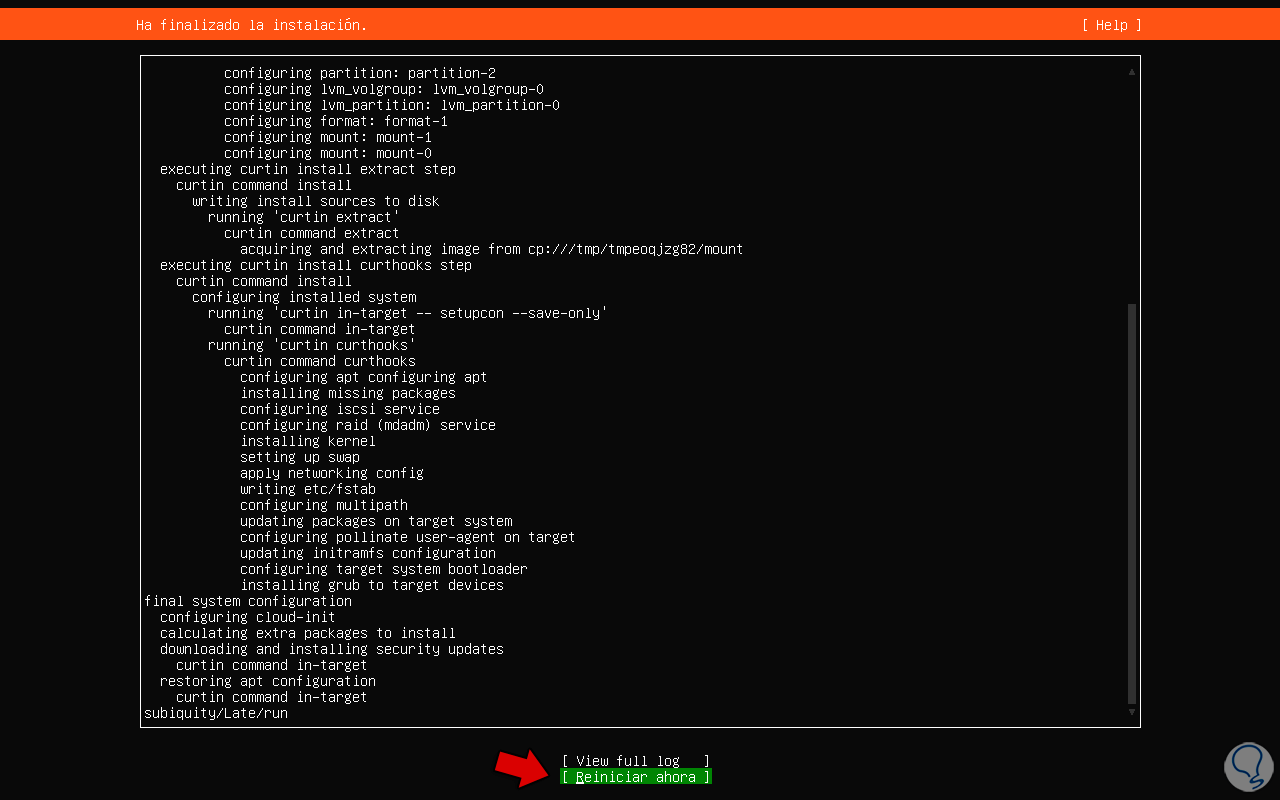Click the 'configuring installed system' line
Screen dimensions: 1280x800
(x=304, y=297)
